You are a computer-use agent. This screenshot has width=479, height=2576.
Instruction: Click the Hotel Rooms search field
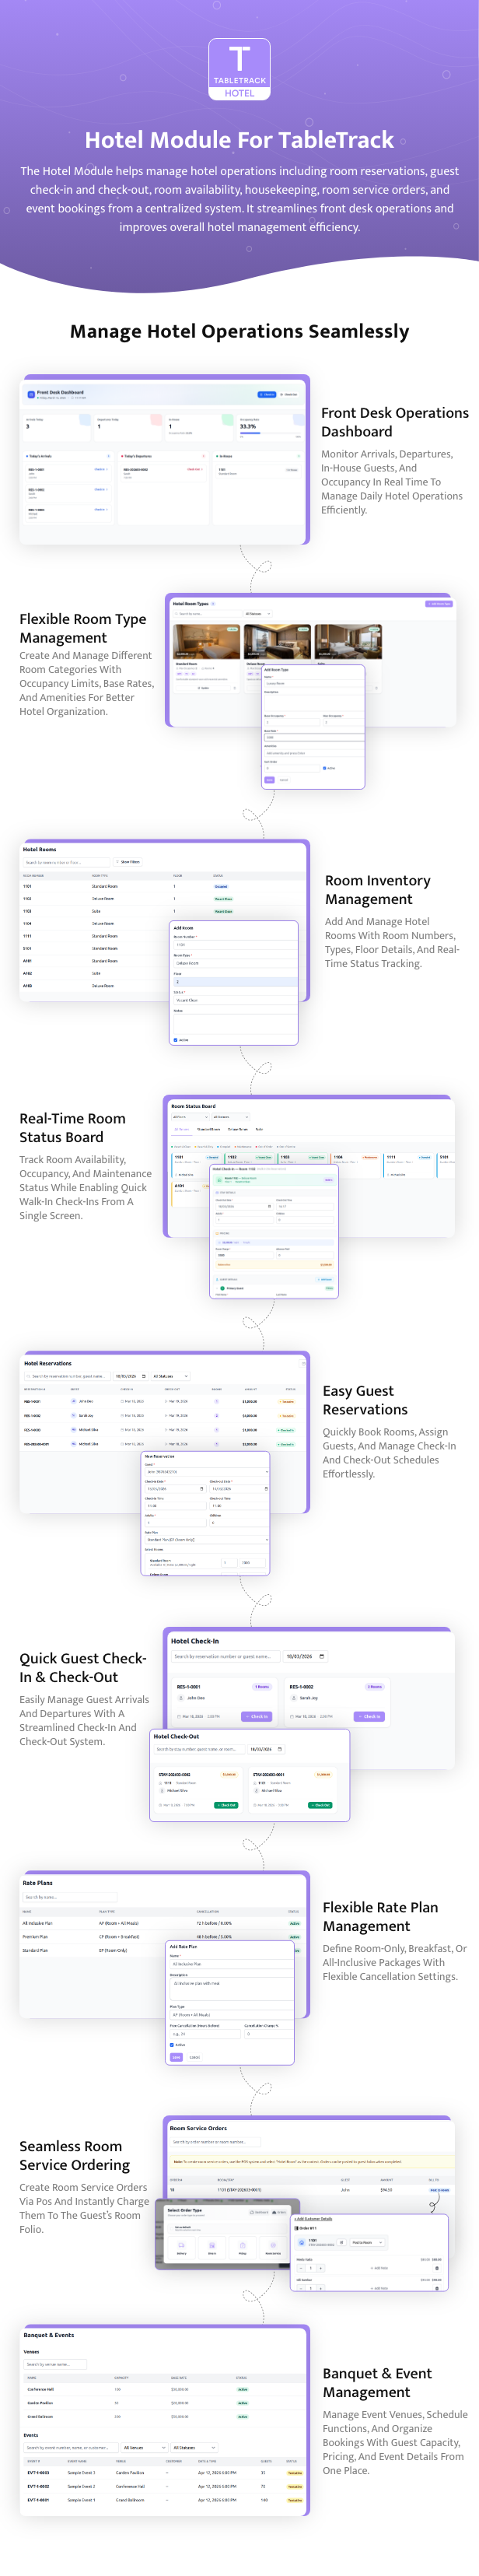click(67, 862)
